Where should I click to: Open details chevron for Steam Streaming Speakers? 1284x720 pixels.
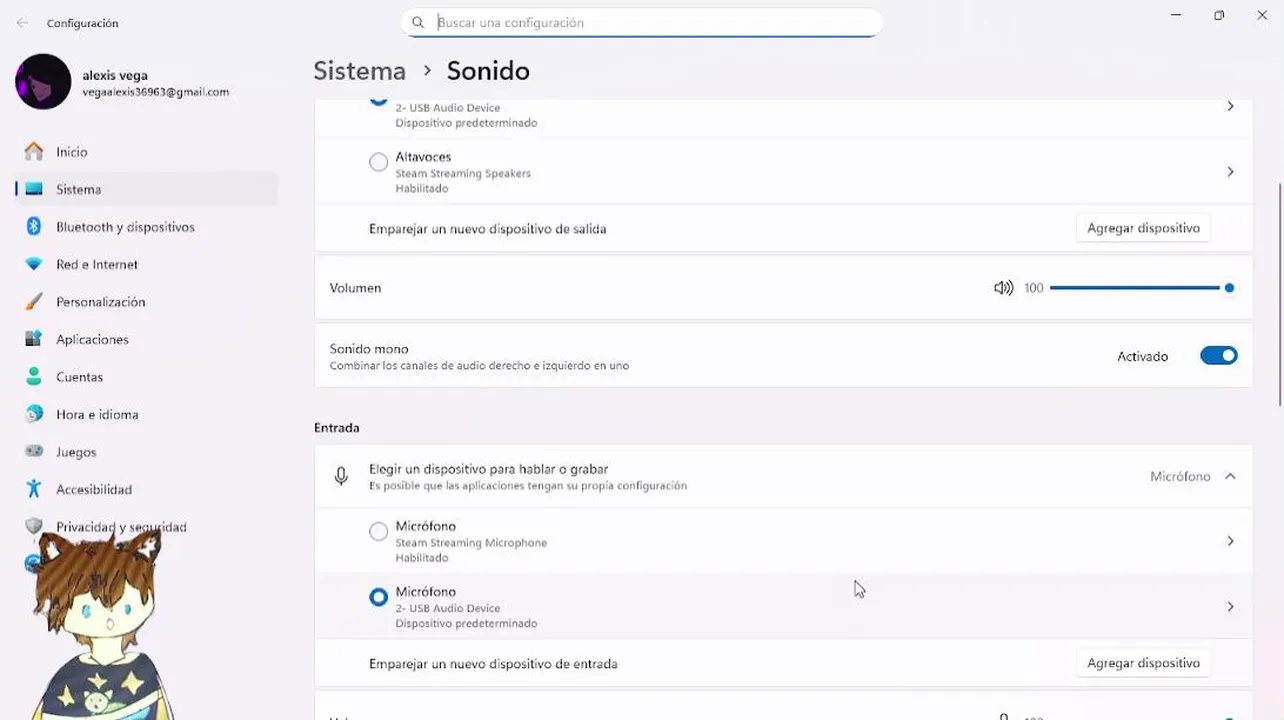[1230, 172]
